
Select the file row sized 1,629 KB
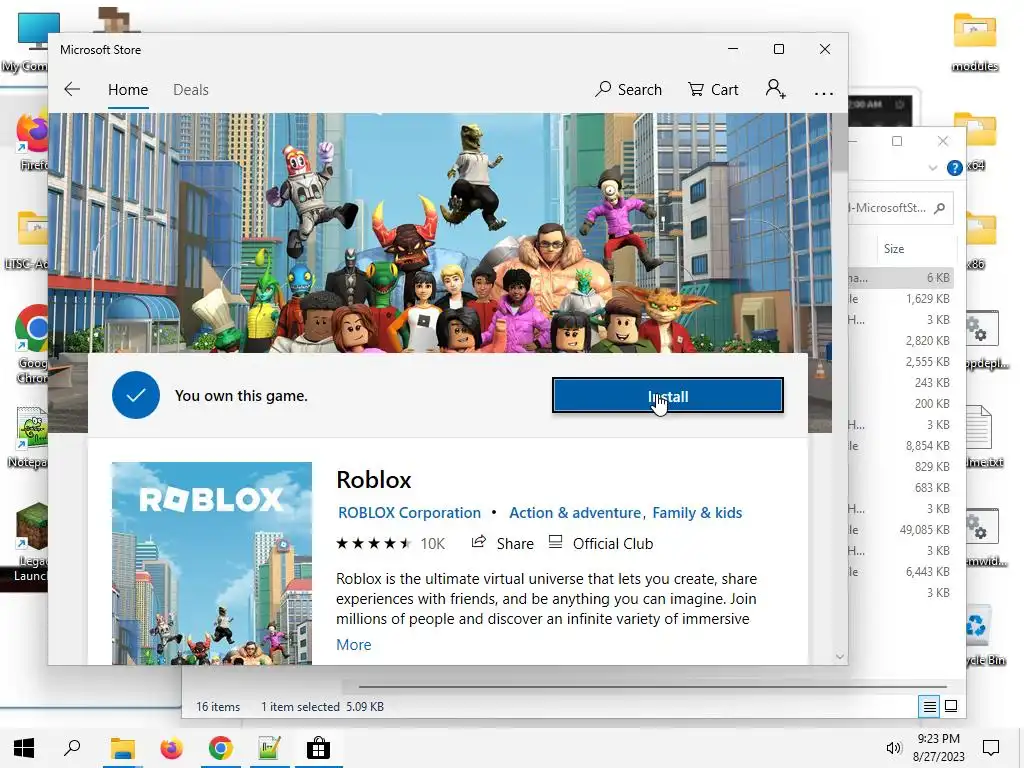click(900, 298)
